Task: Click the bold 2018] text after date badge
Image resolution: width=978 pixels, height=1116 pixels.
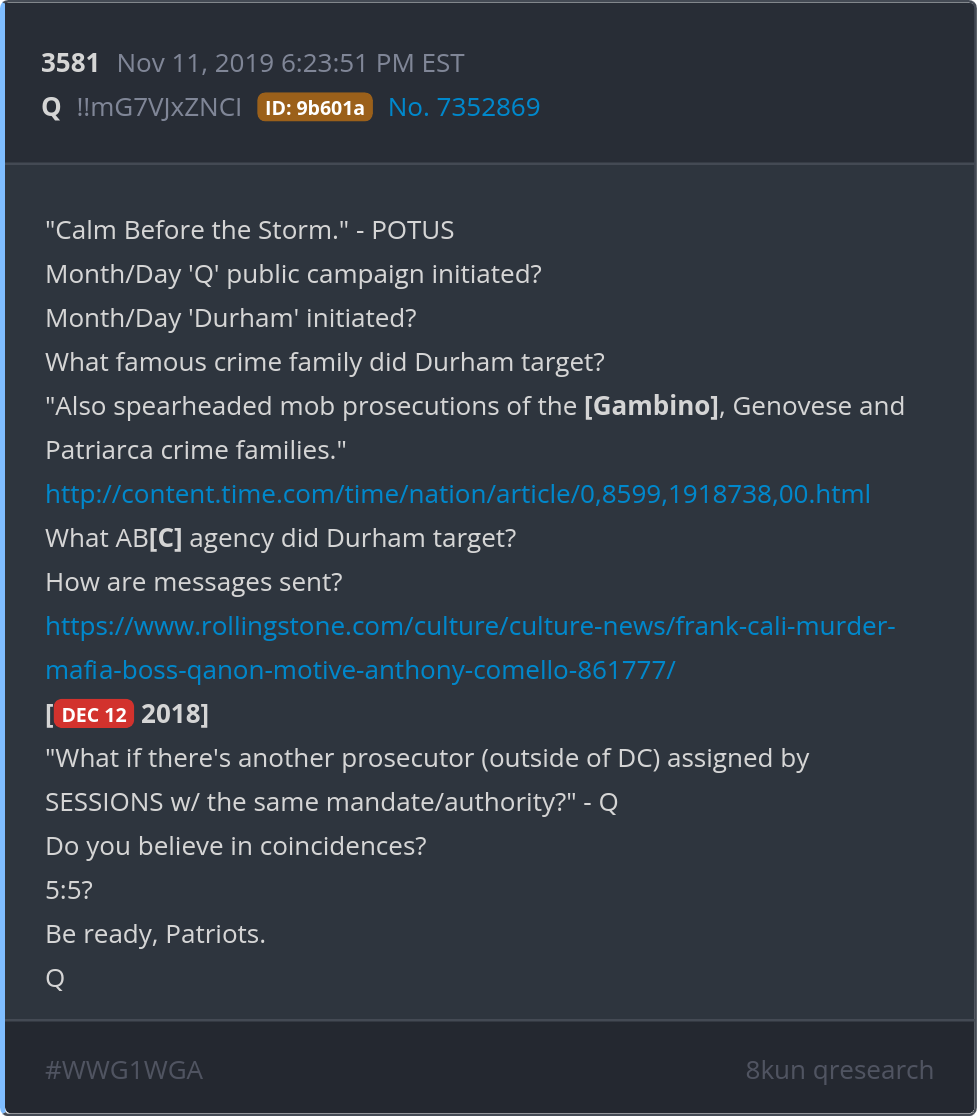Action: [175, 715]
